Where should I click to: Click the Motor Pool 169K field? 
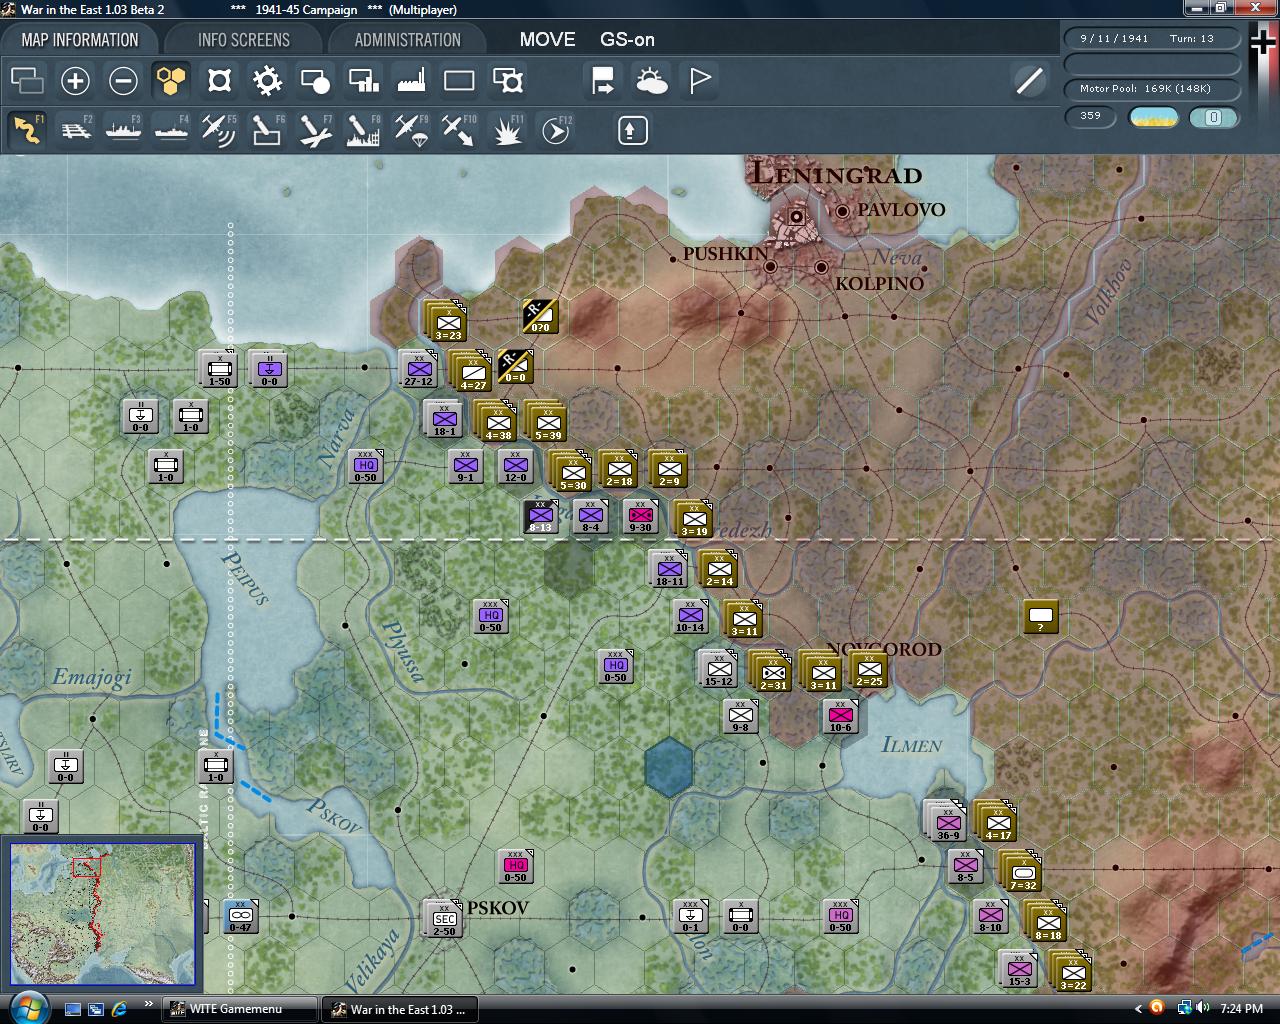pyautogui.click(x=1152, y=88)
